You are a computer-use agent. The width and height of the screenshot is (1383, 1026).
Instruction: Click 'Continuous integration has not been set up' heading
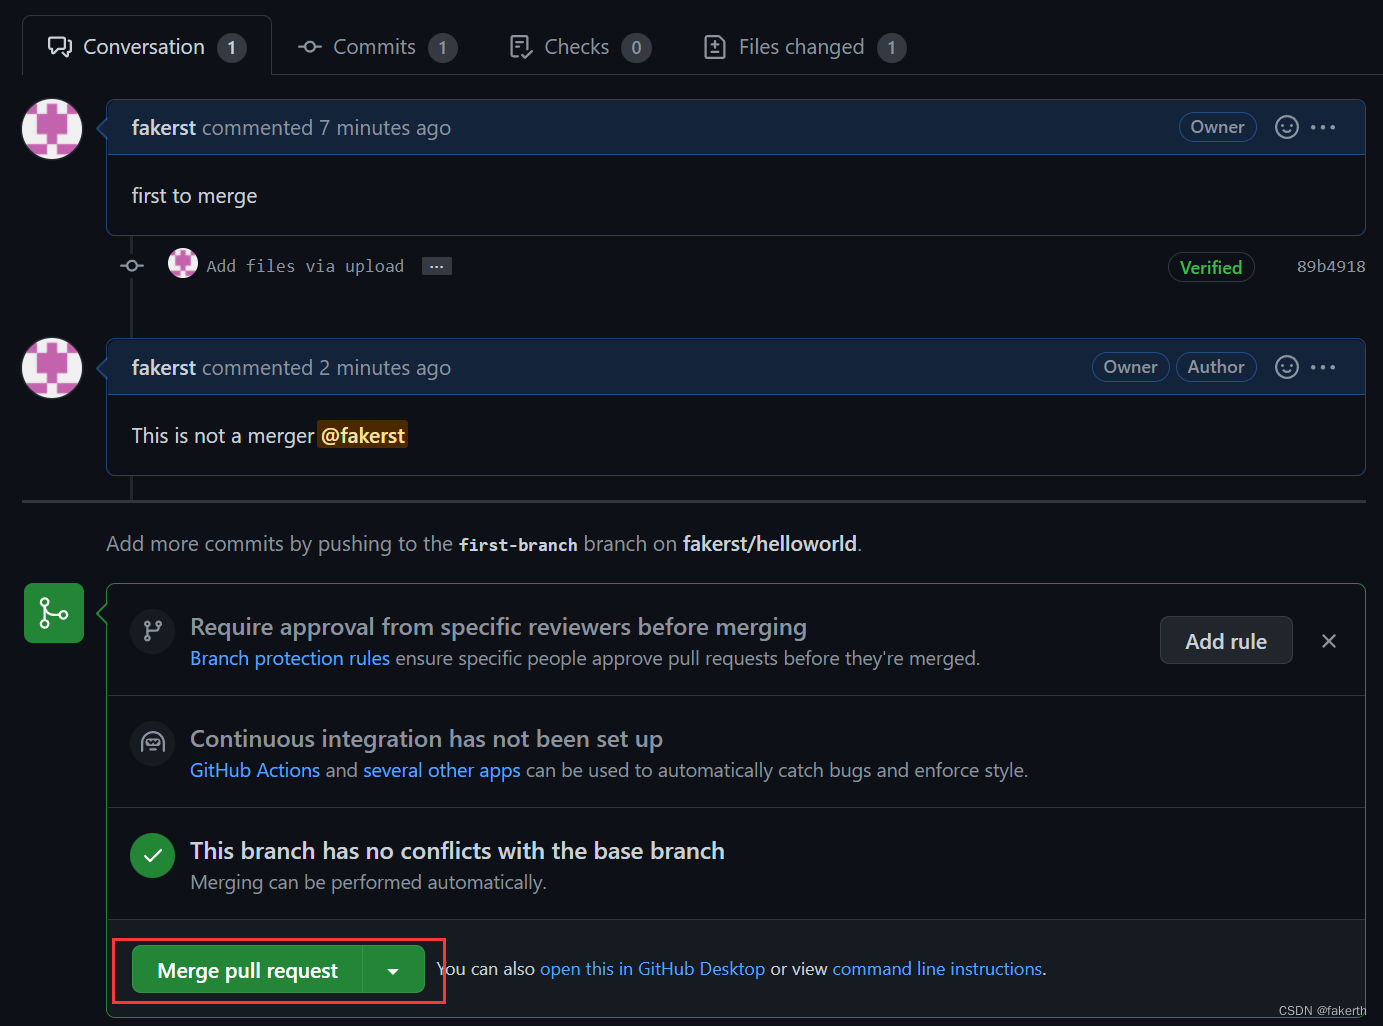coord(426,739)
